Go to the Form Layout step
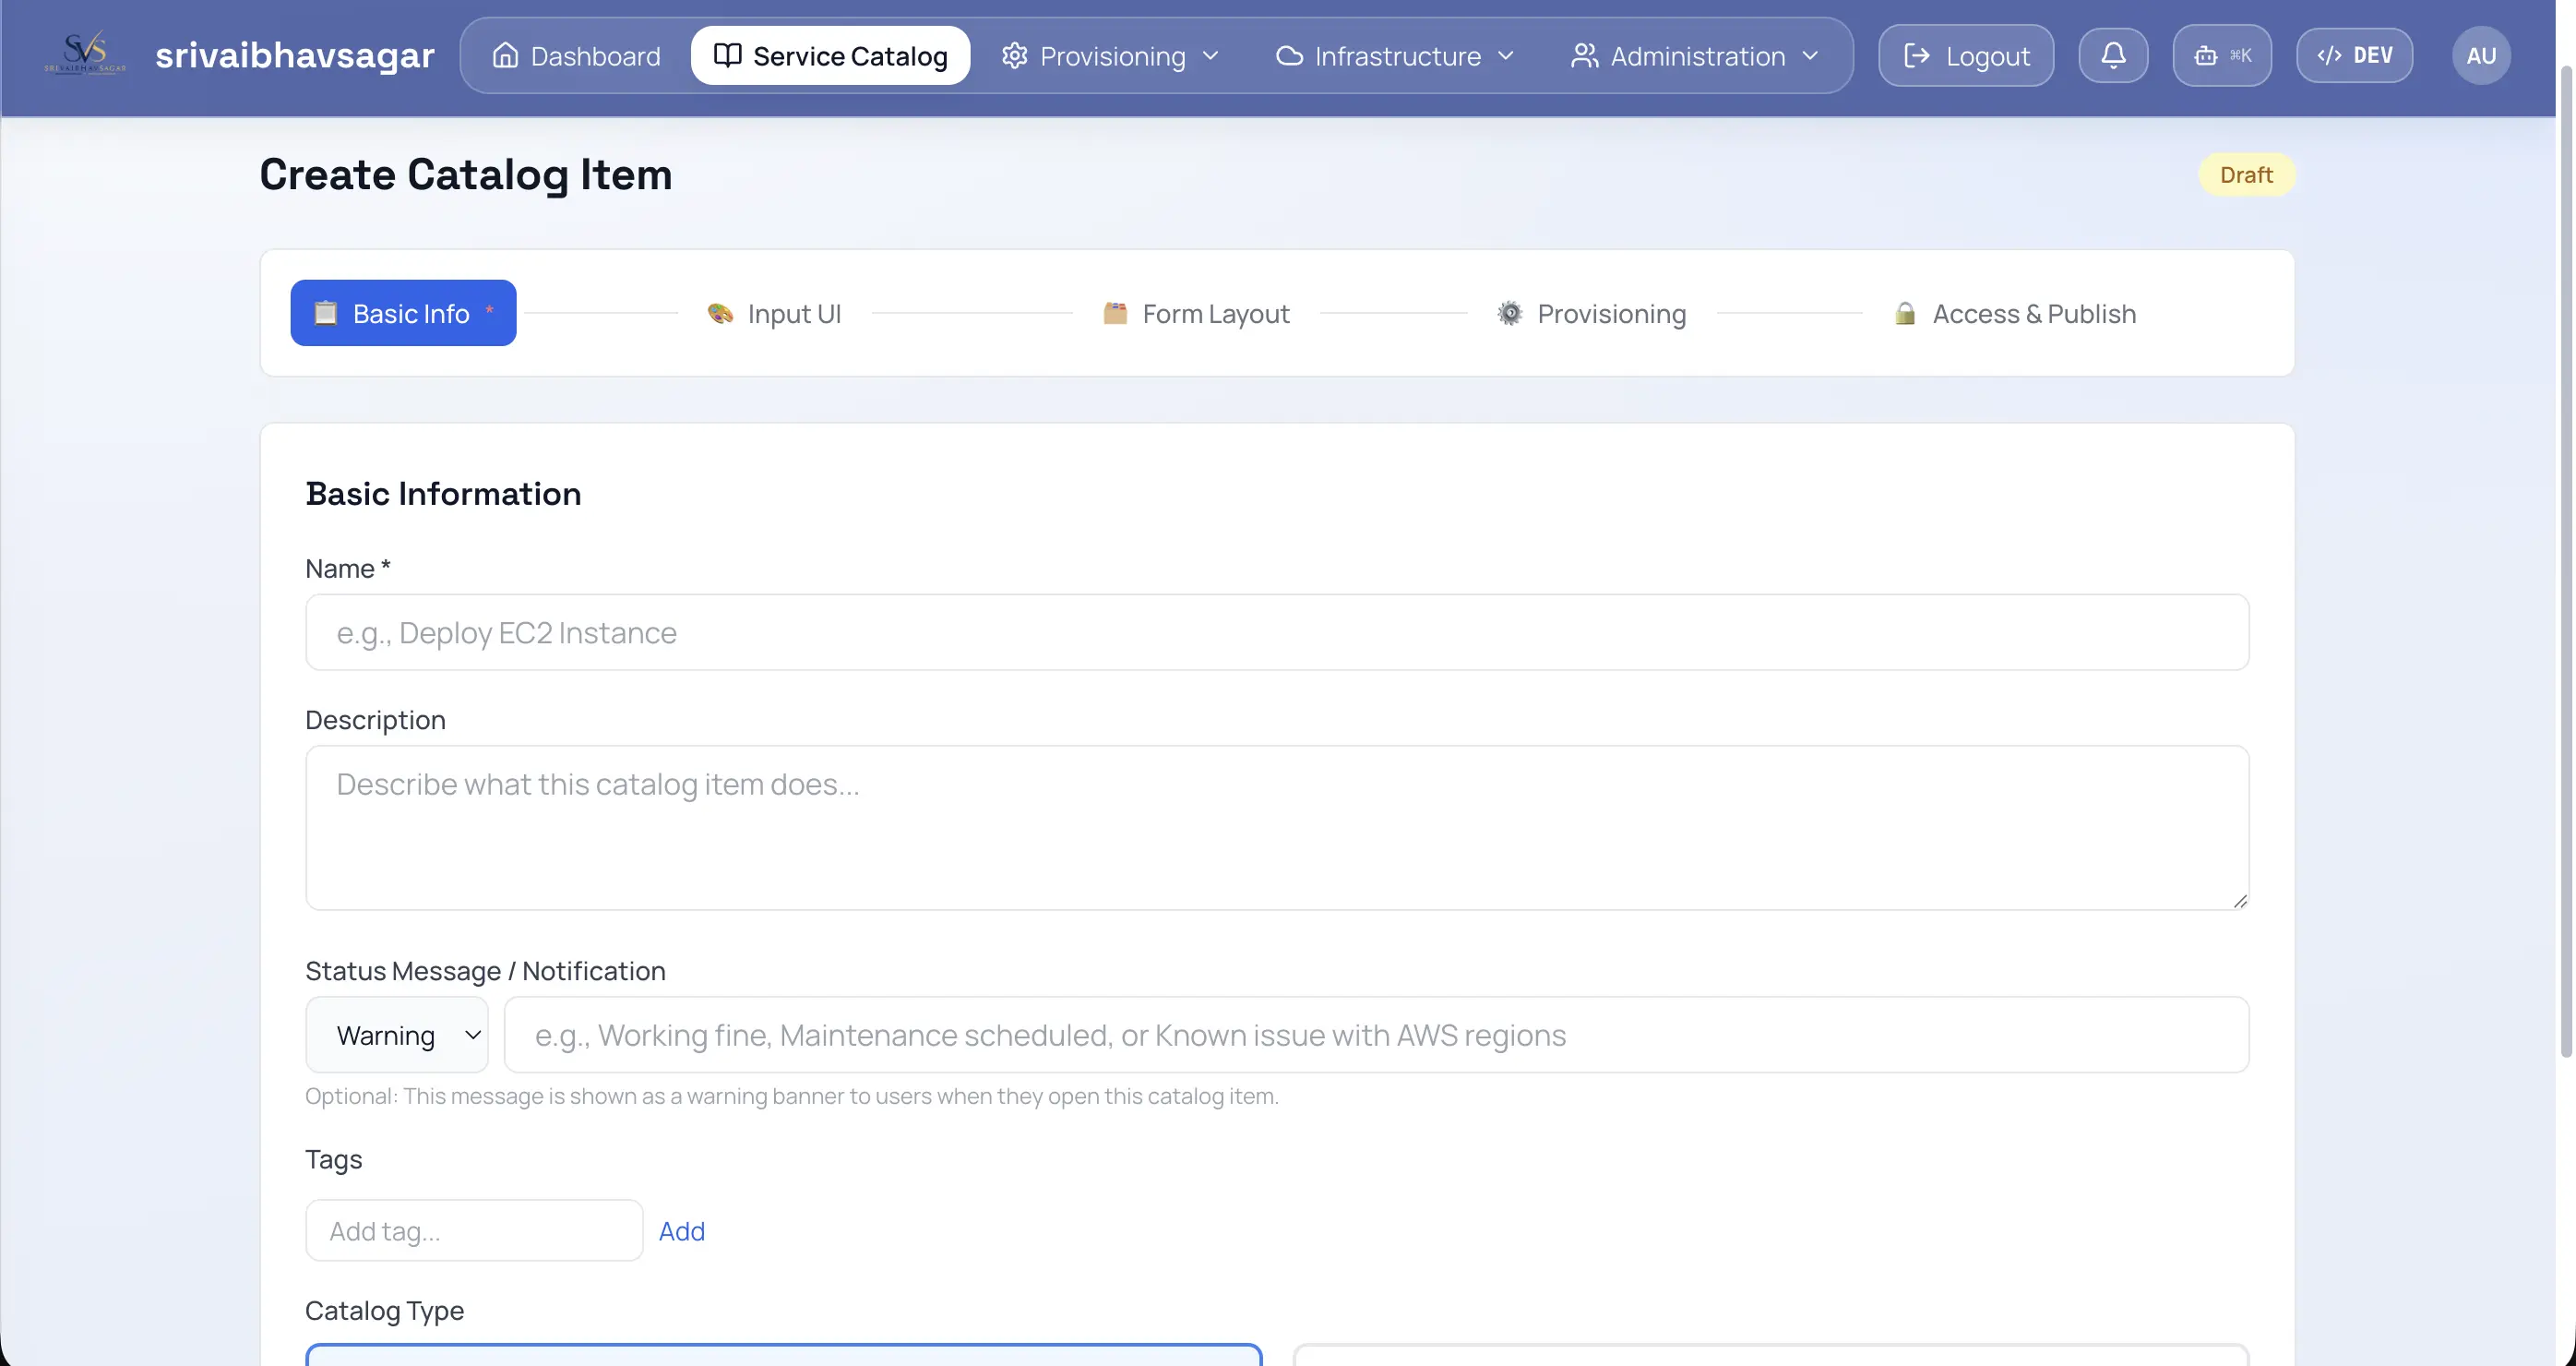The height and width of the screenshot is (1366, 2576). coord(1196,313)
